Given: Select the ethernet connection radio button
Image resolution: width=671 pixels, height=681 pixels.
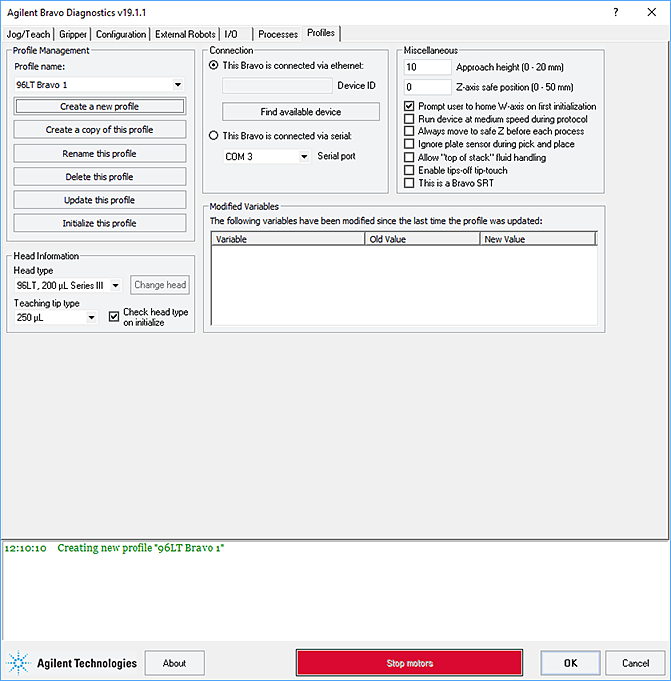Looking at the screenshot, I should 213,65.
